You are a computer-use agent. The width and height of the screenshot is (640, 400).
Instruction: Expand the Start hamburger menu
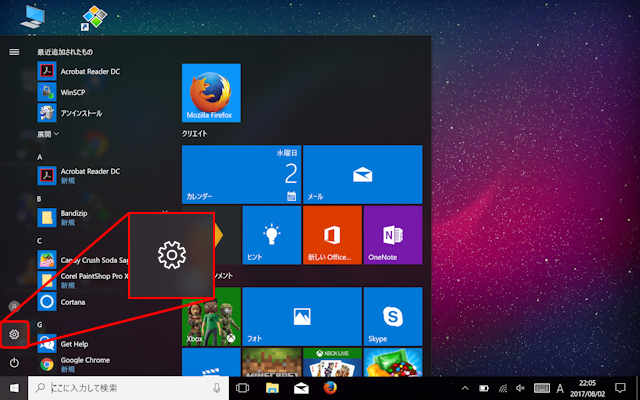click(x=14, y=51)
